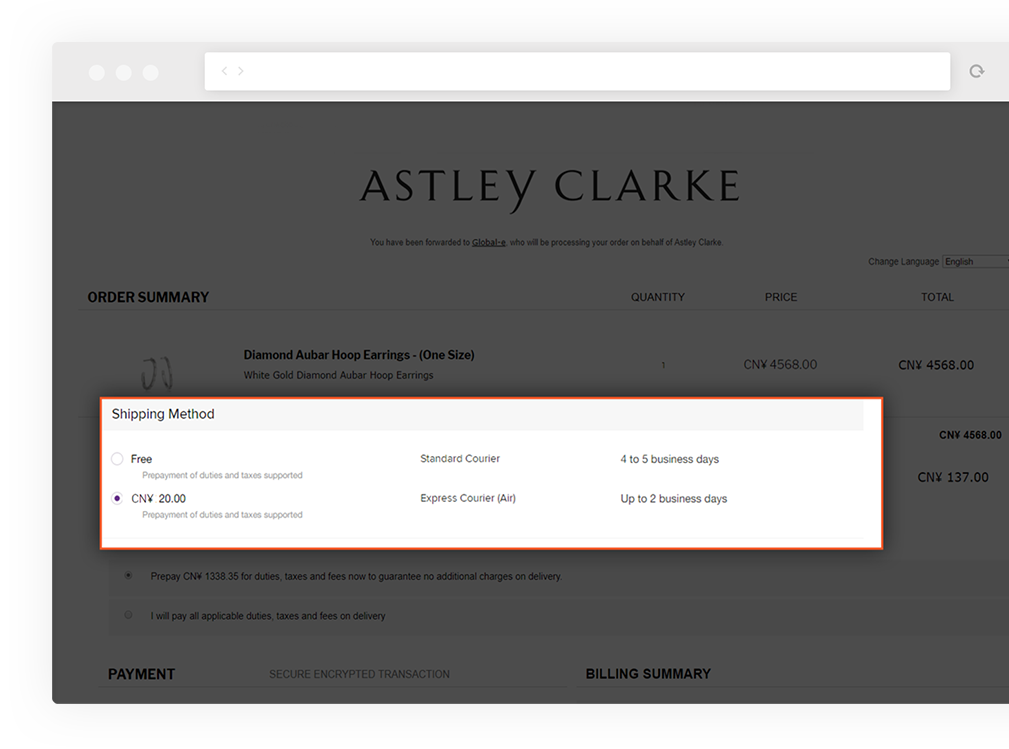This screenshot has height=749, width=1009.
Task: Click the Shipping Method heading
Action: coord(163,414)
